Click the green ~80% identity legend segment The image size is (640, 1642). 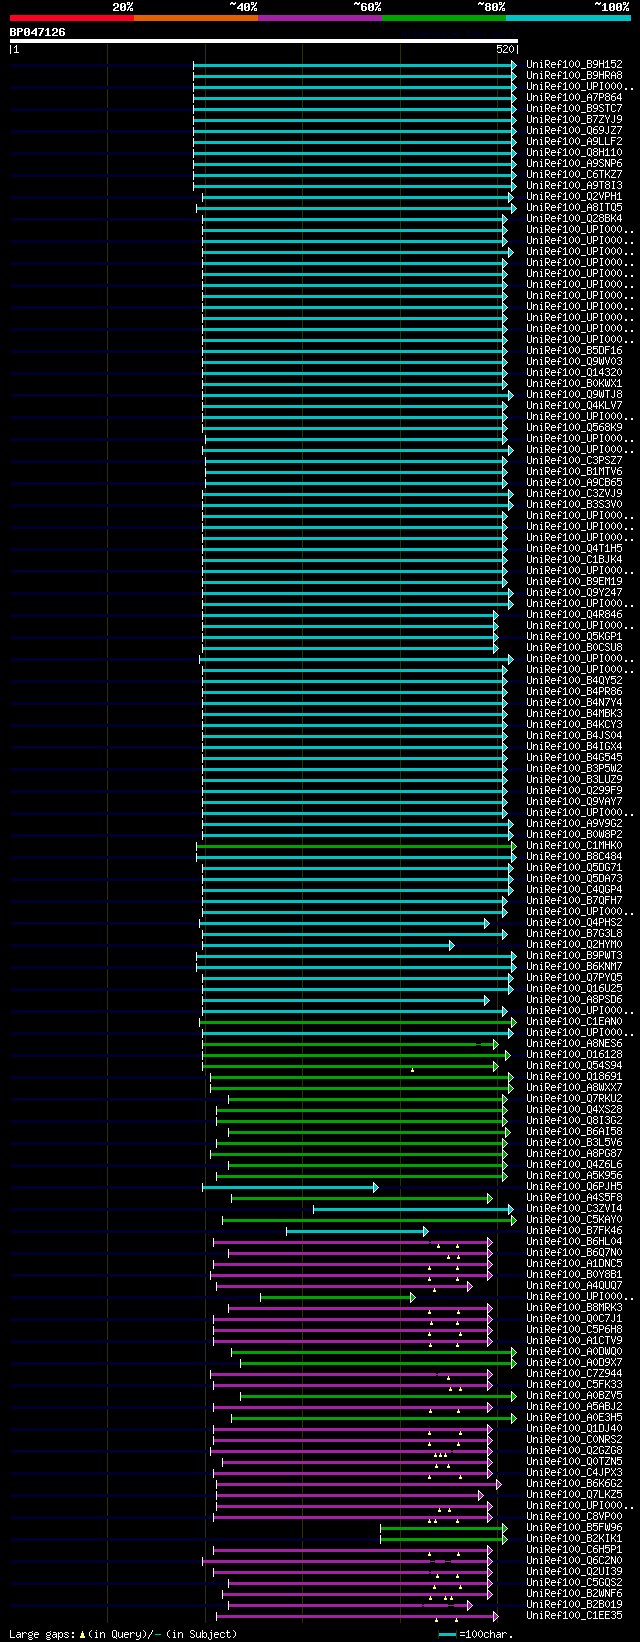point(444,18)
